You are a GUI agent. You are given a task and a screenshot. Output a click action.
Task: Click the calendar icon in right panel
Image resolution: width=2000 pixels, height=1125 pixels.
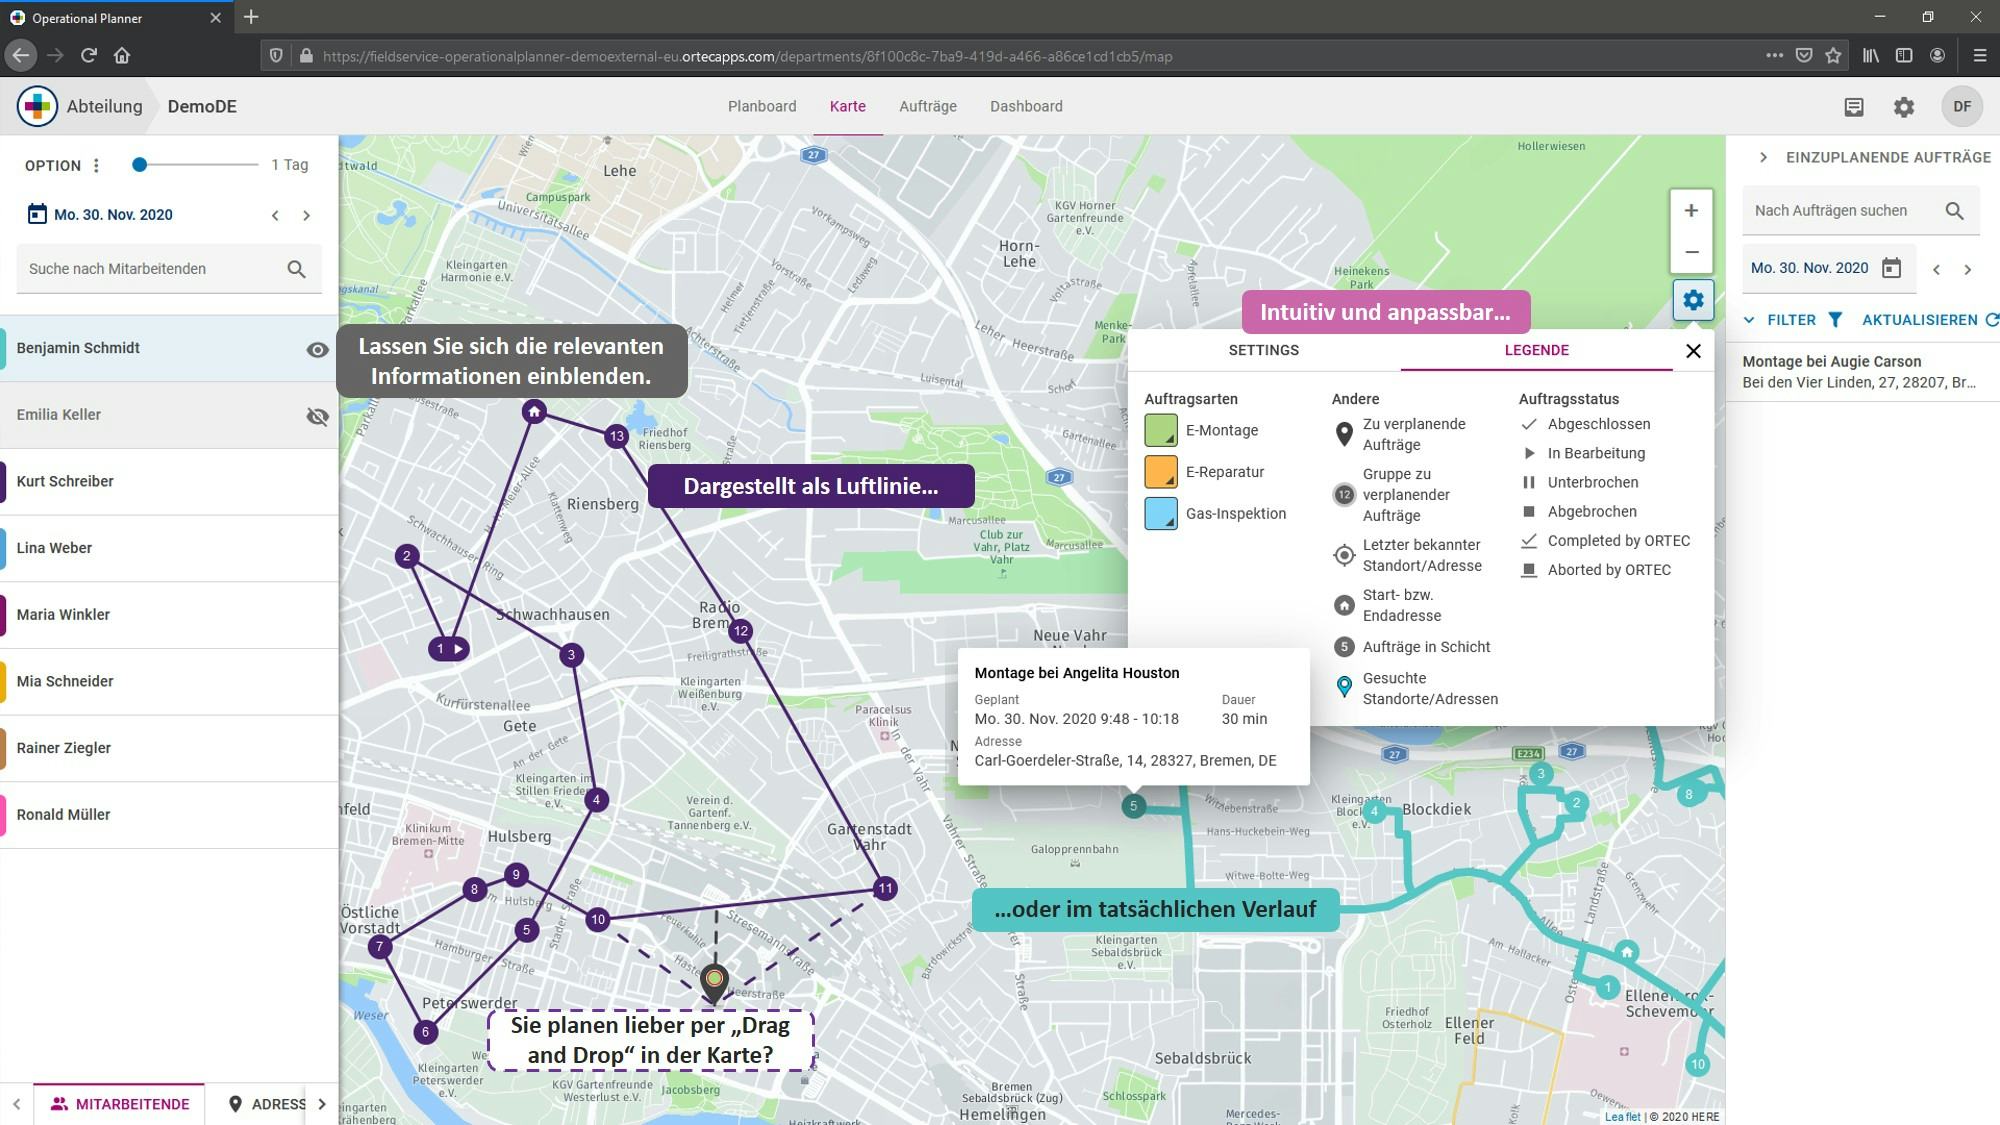coord(1891,268)
